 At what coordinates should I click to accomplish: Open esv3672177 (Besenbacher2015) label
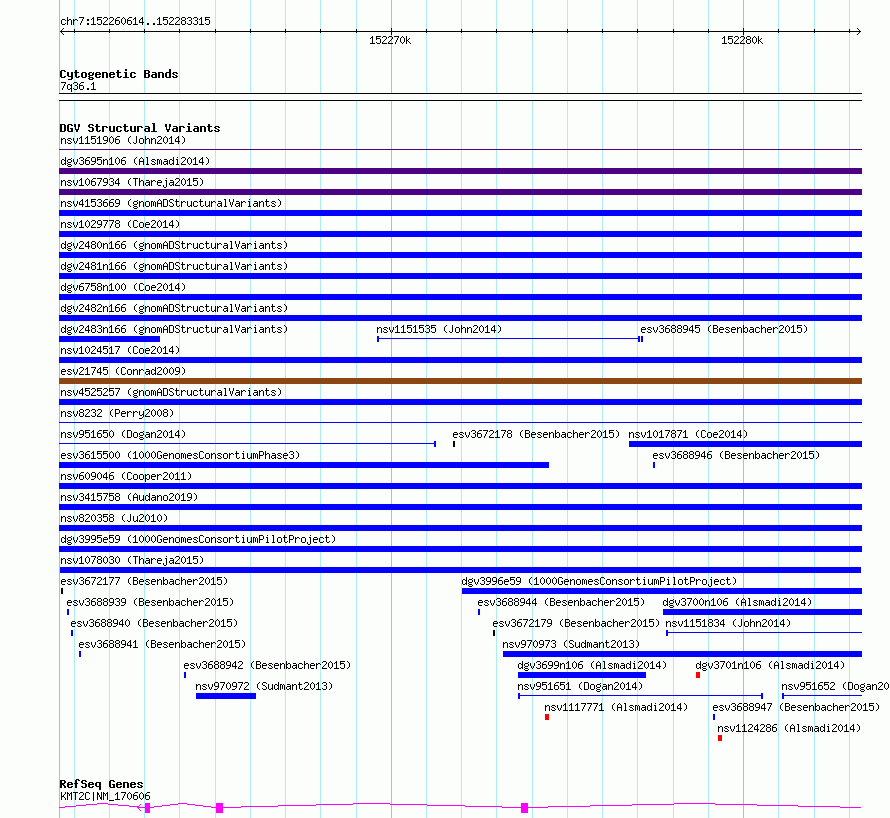pos(144,581)
